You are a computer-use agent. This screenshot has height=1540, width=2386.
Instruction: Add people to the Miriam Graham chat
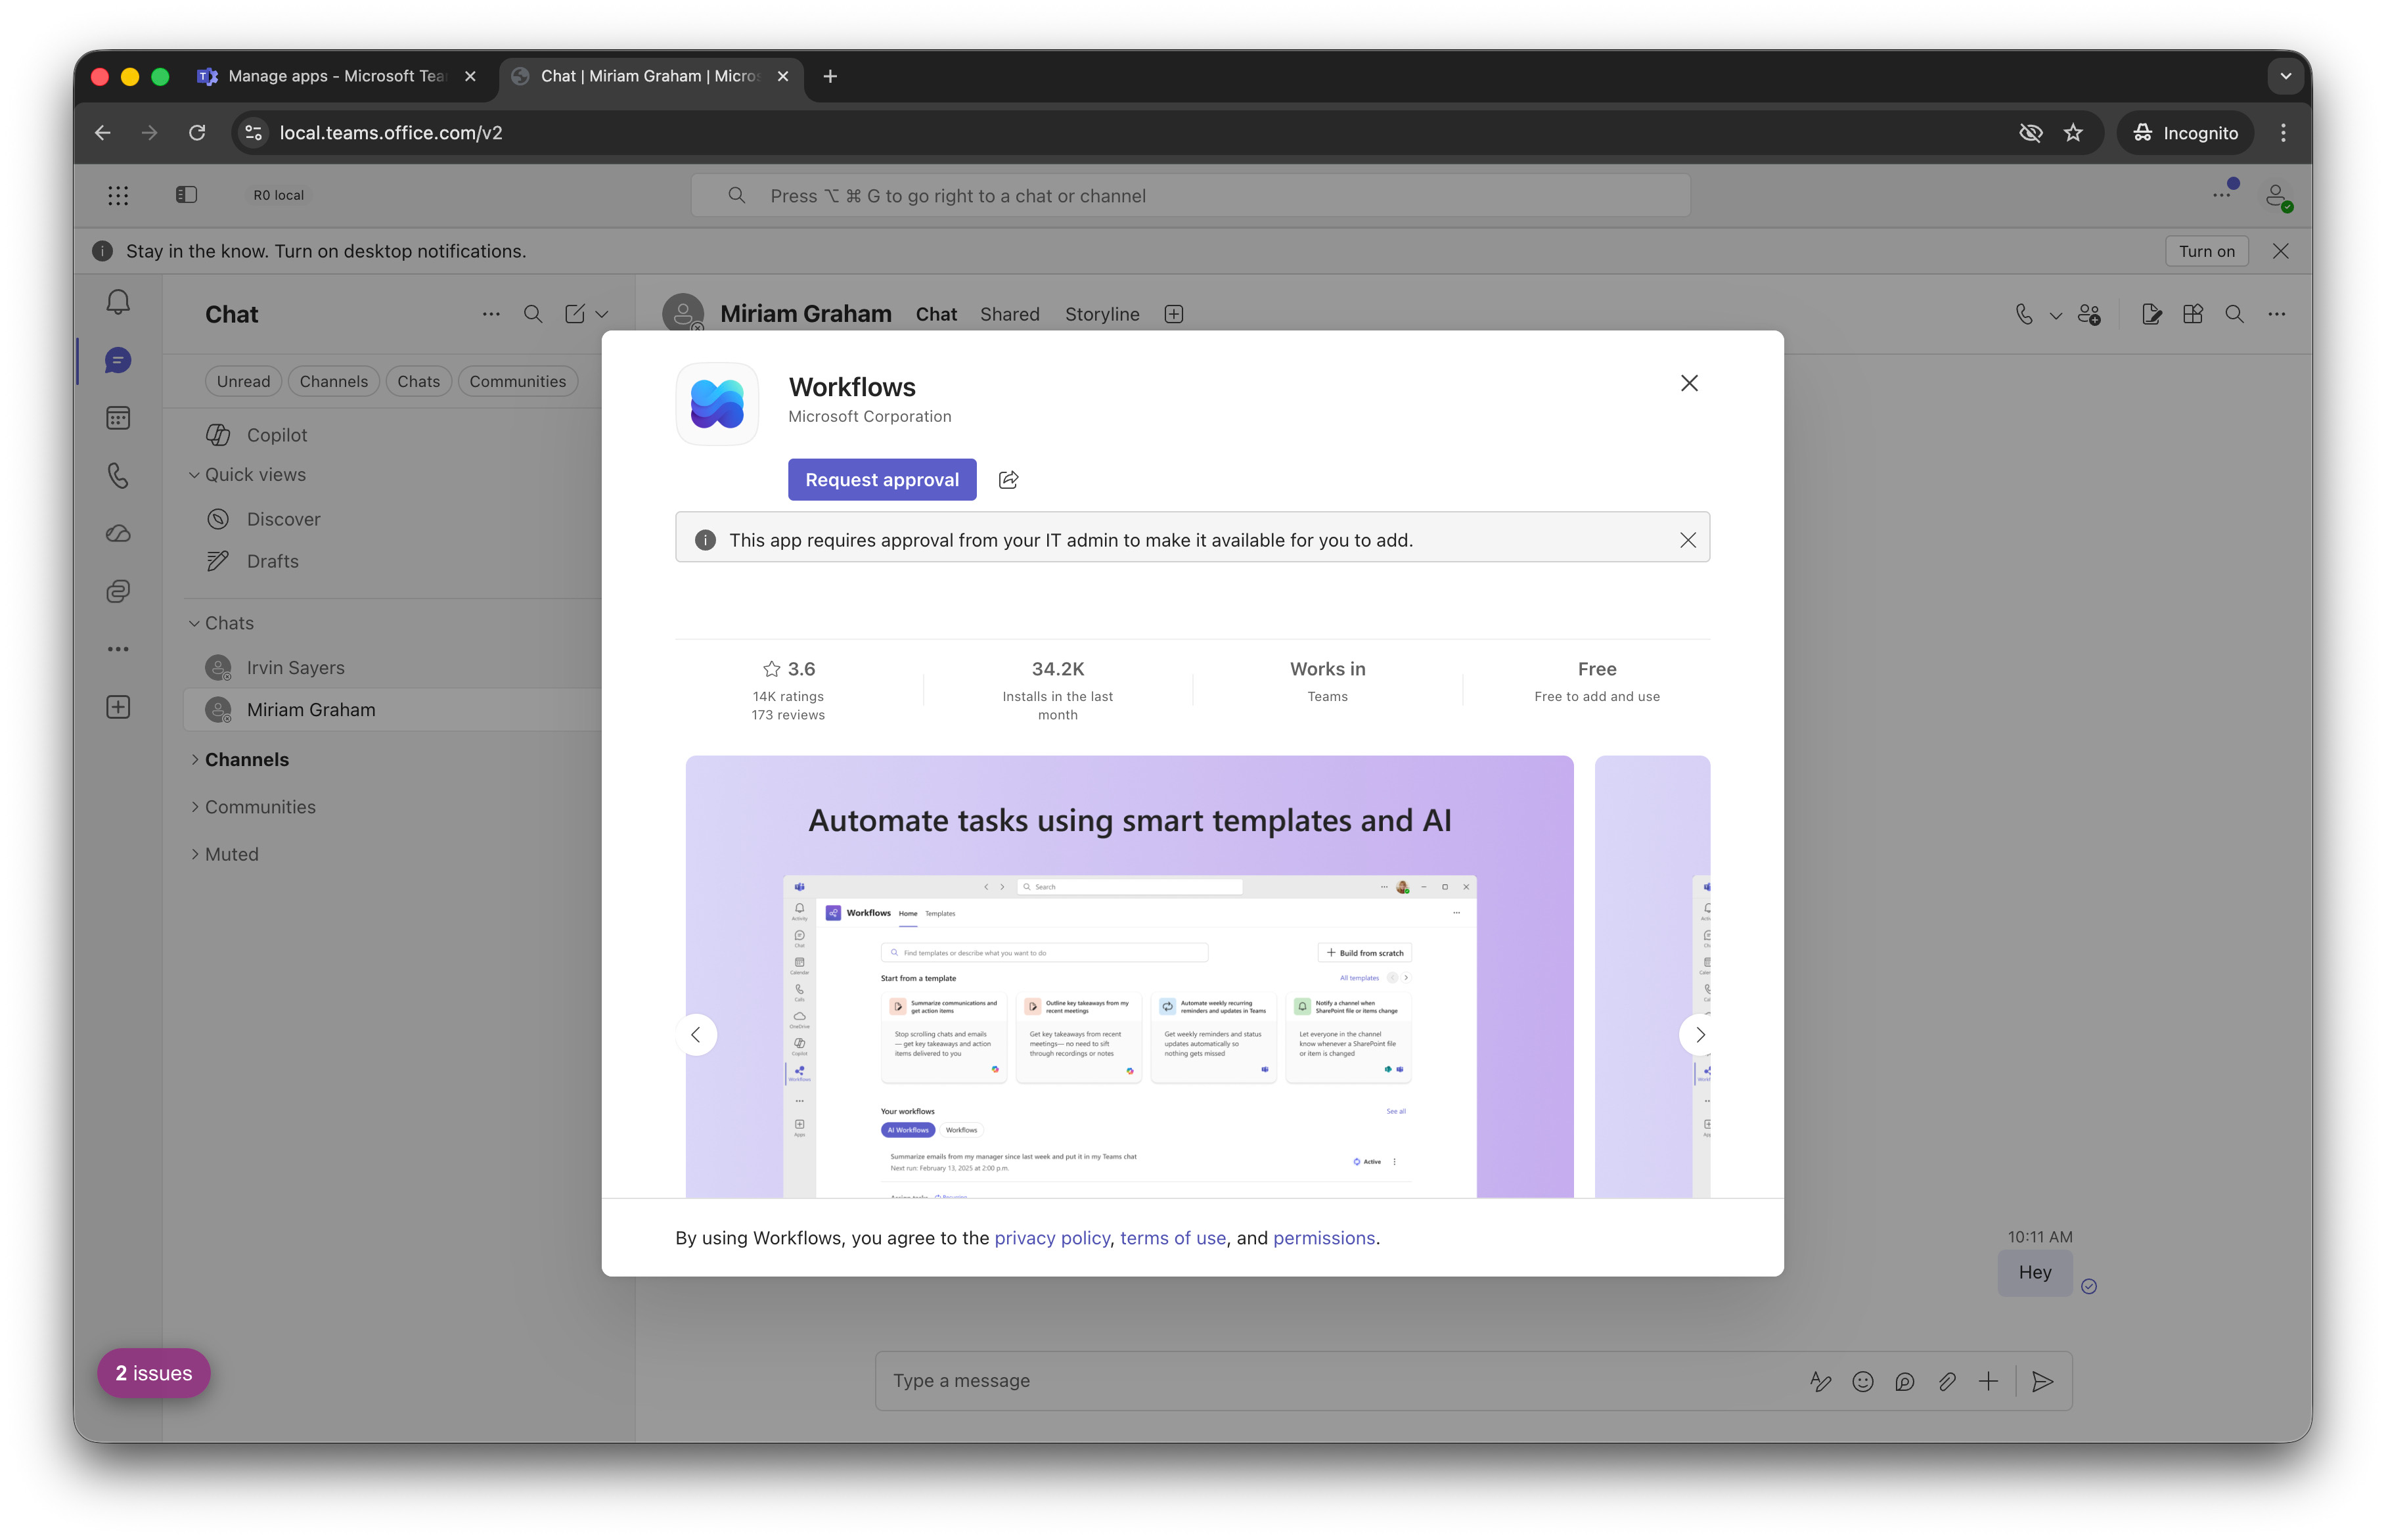(x=2089, y=314)
